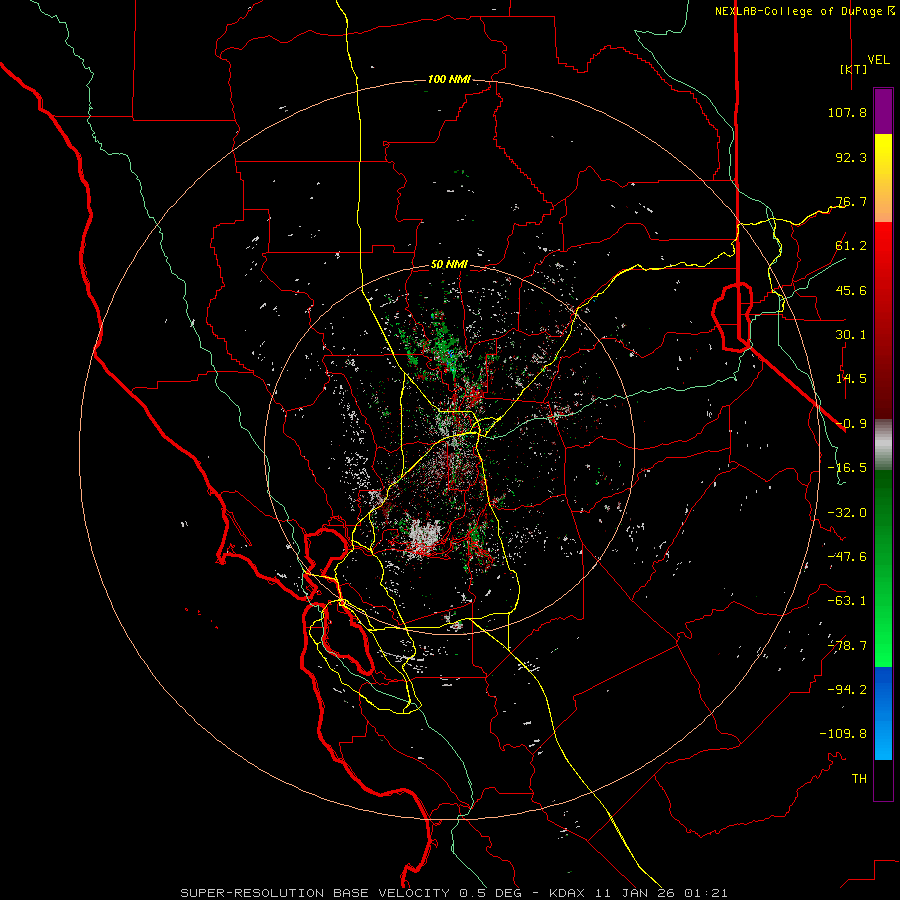Click the TH legend label
This screenshot has width=900, height=900.
click(x=859, y=779)
